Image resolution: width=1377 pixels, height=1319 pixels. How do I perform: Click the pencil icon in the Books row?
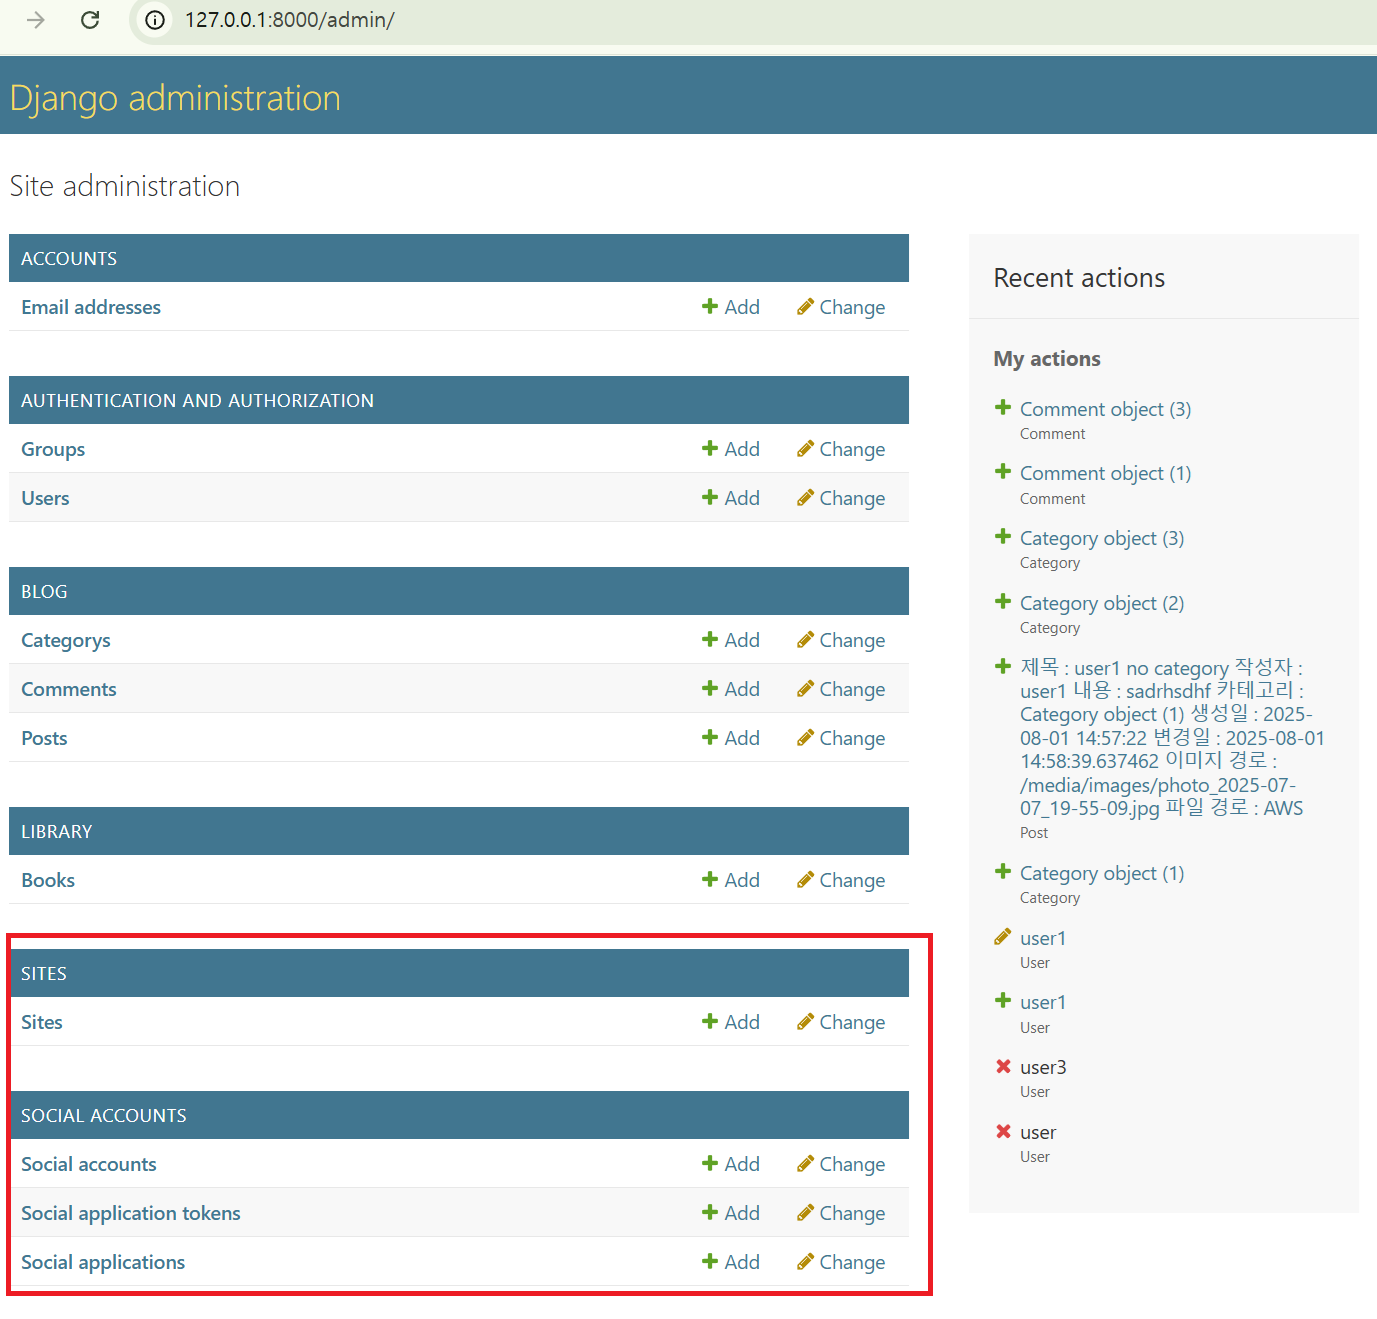coord(805,880)
